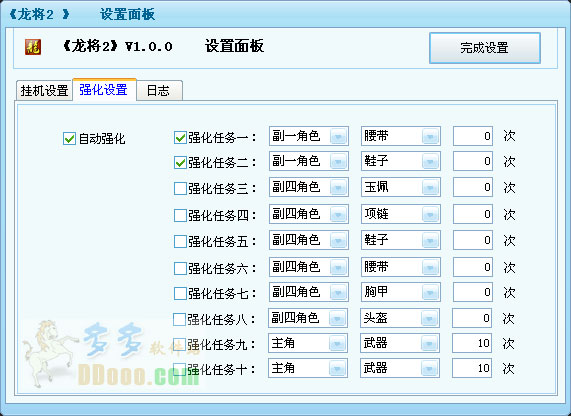The width and height of the screenshot is (571, 416).
Task: Tick the 强化任务七 checkbox
Action: point(180,293)
